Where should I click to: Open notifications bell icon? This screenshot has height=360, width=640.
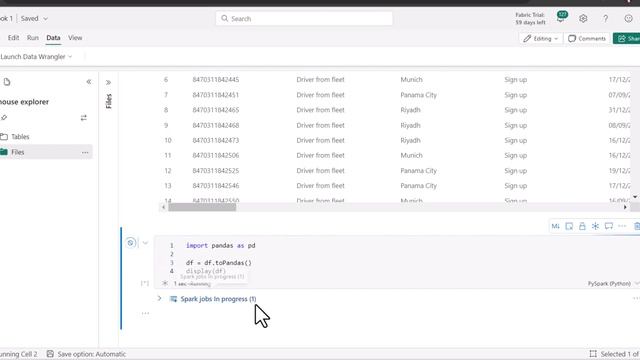(561, 18)
